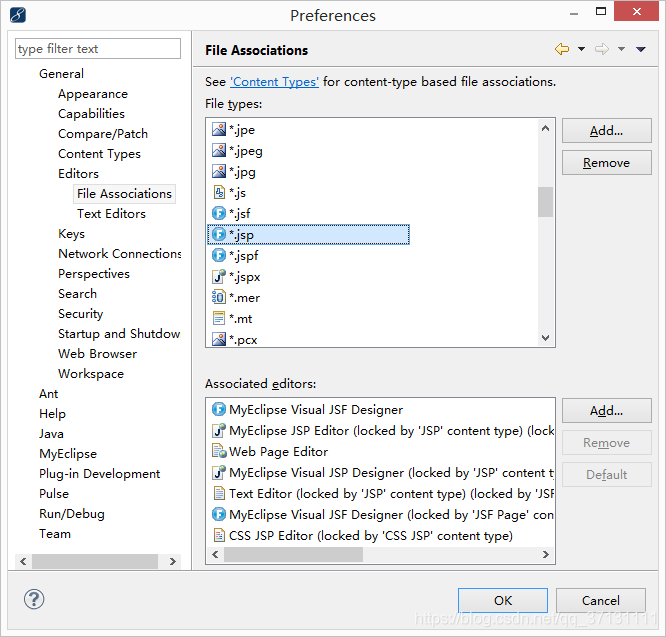Screen dimensions: 666x637
Task: Click the *.jsp file type icon
Action: 219,234
